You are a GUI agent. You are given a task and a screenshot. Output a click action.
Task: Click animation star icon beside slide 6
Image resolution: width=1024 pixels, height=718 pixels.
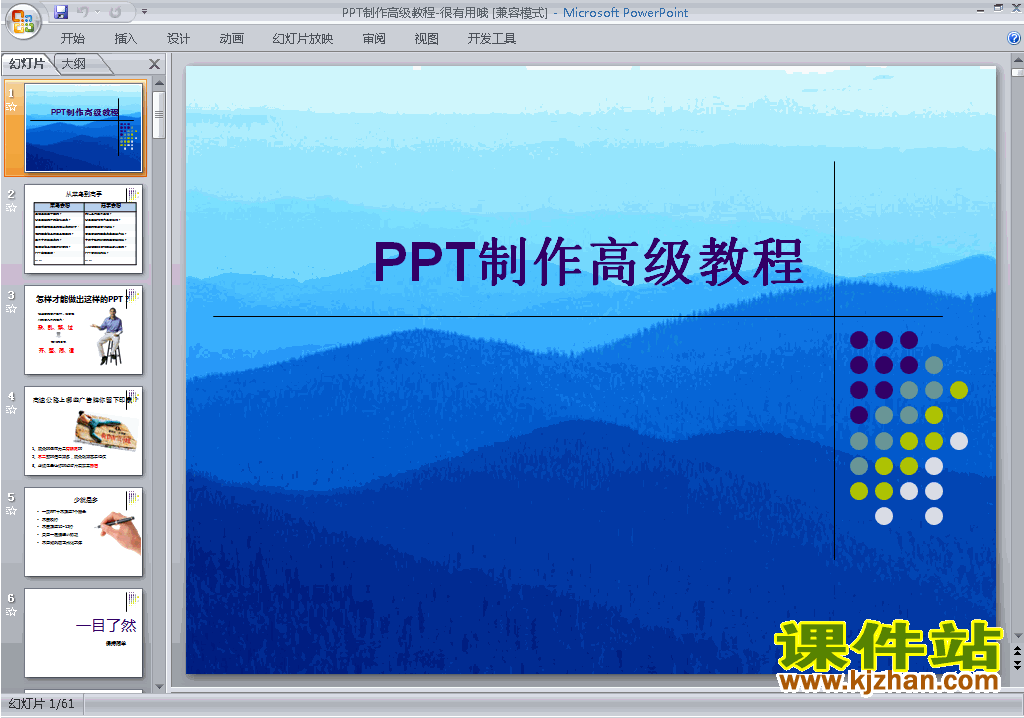tap(11, 612)
